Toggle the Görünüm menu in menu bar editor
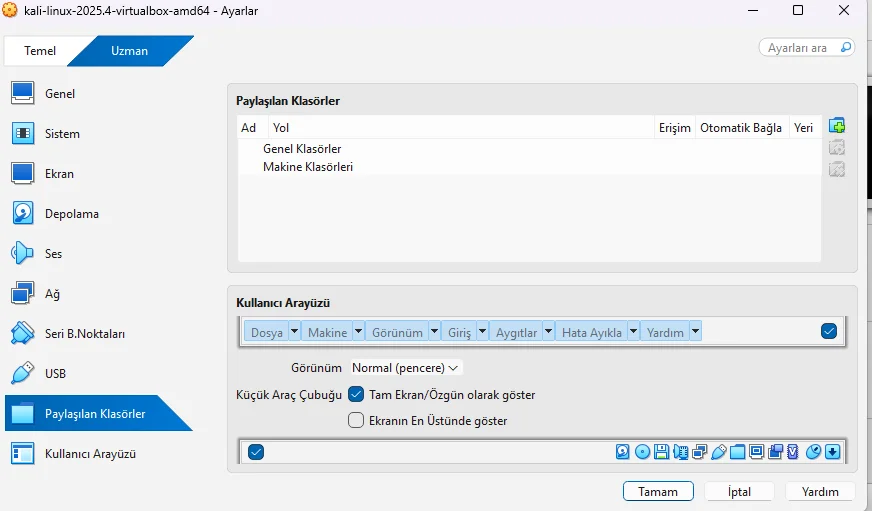The image size is (872, 511). [x=397, y=332]
